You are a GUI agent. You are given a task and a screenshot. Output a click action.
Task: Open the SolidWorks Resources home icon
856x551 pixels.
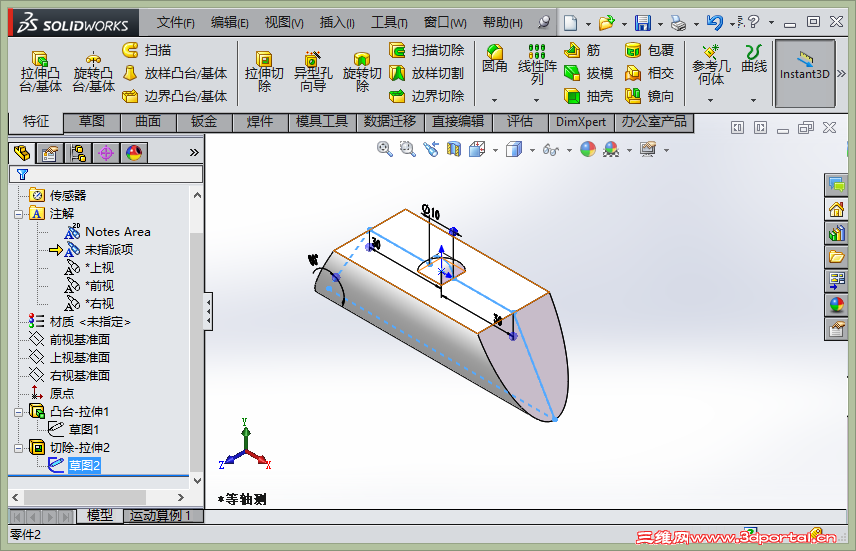836,209
